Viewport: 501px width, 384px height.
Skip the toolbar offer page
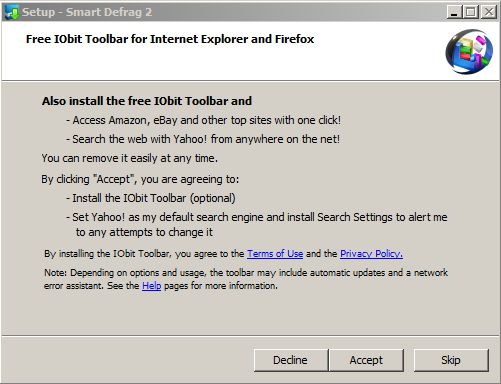click(451, 360)
